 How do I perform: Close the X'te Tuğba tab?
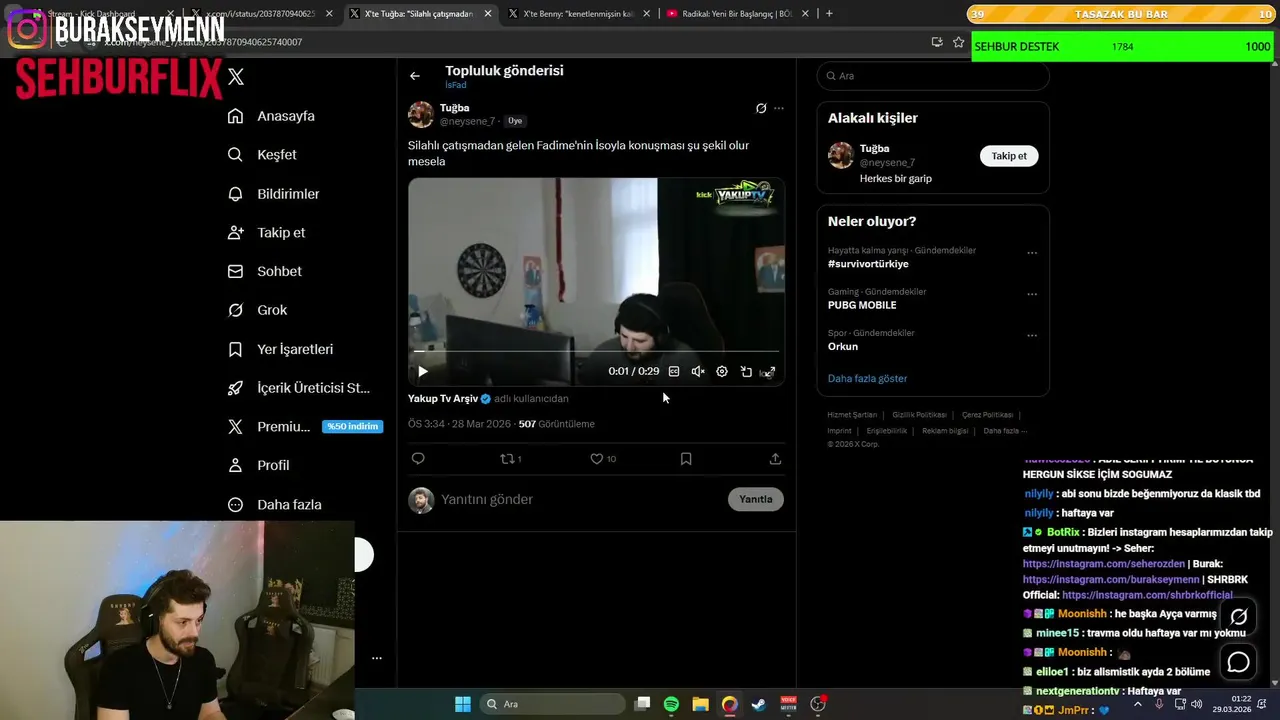488,14
